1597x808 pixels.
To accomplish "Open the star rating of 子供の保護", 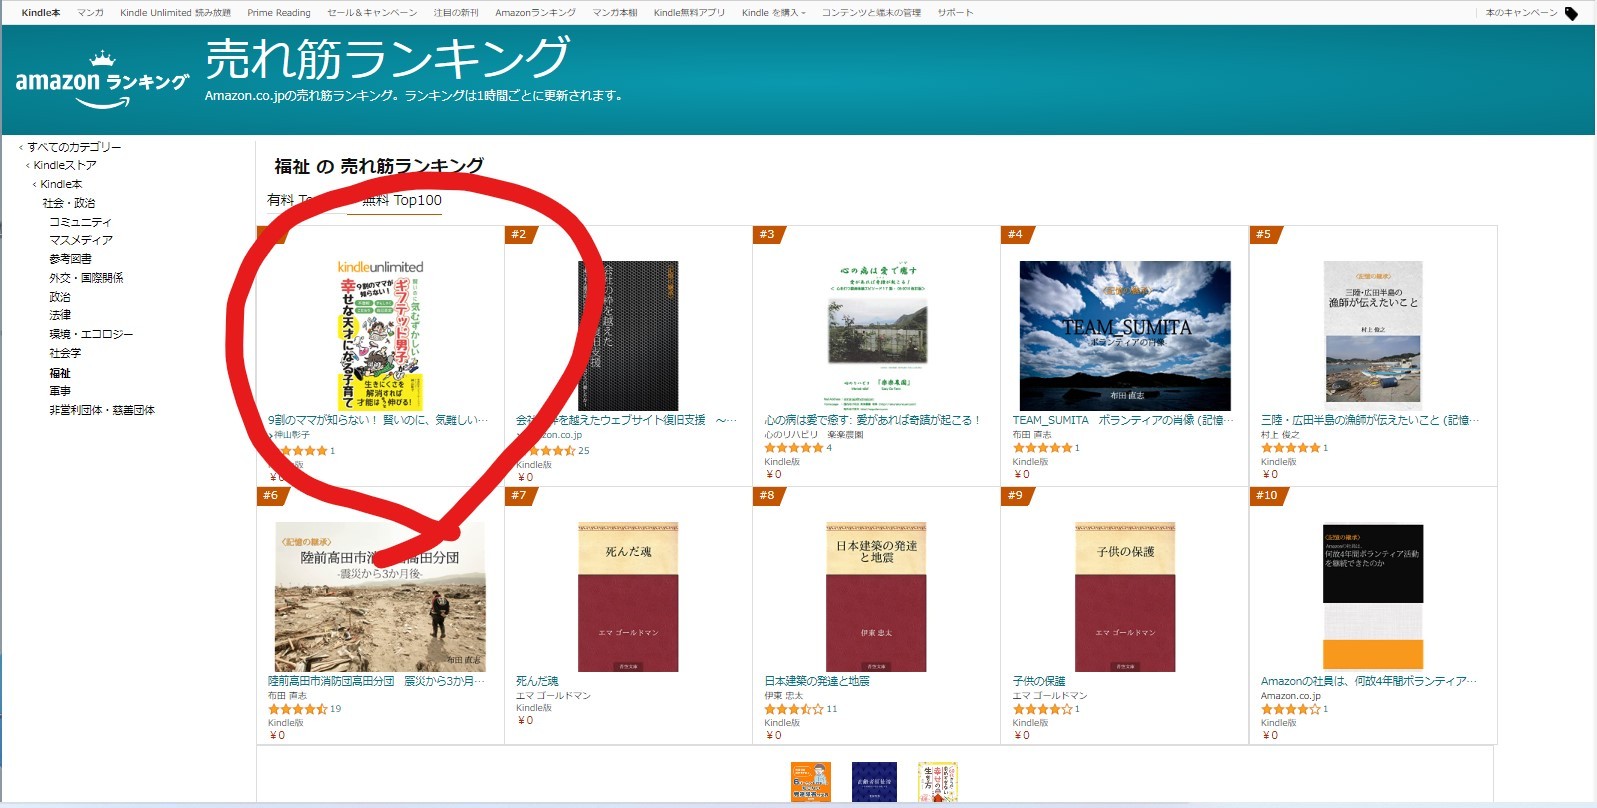I will click(1042, 709).
